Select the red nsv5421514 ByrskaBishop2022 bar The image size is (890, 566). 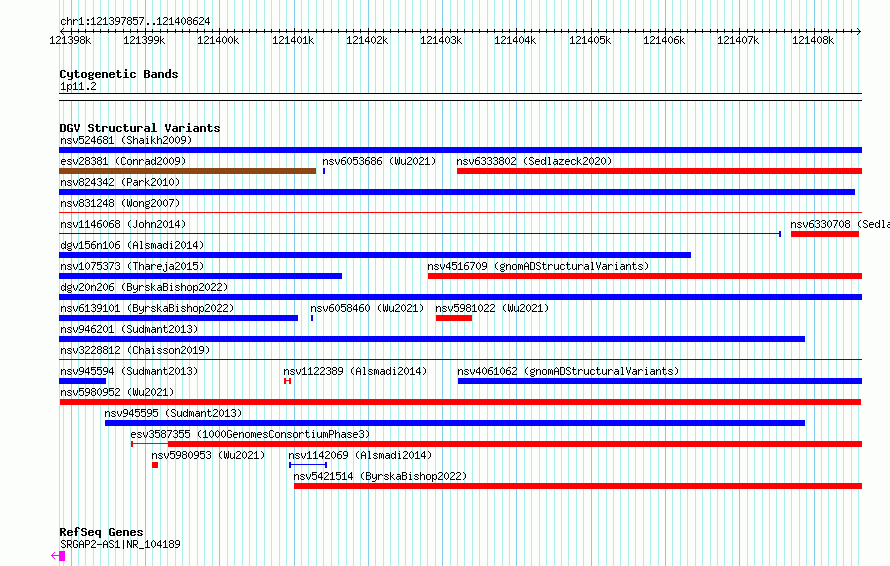click(578, 486)
